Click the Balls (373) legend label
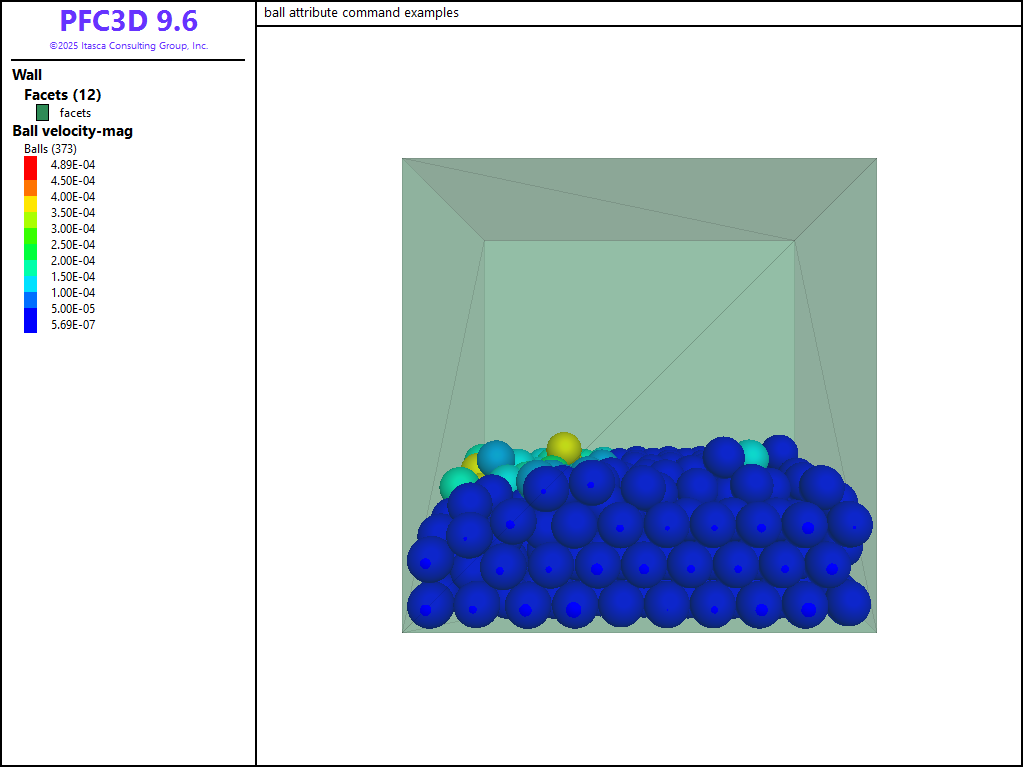Viewport: 1024px width, 768px height. pos(50,149)
